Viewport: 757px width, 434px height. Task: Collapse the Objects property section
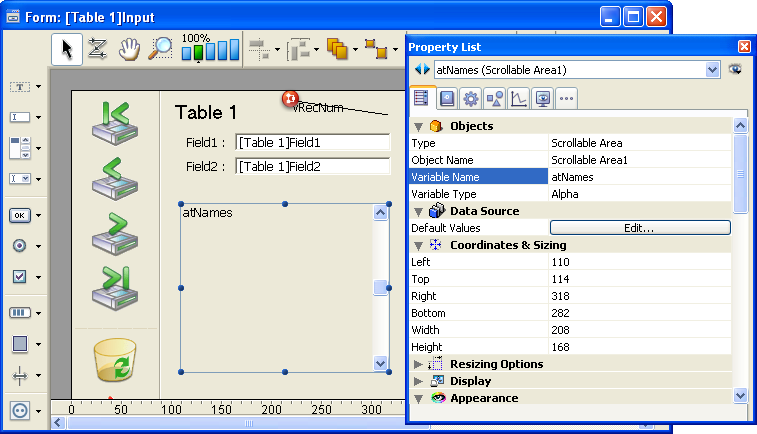coord(419,126)
